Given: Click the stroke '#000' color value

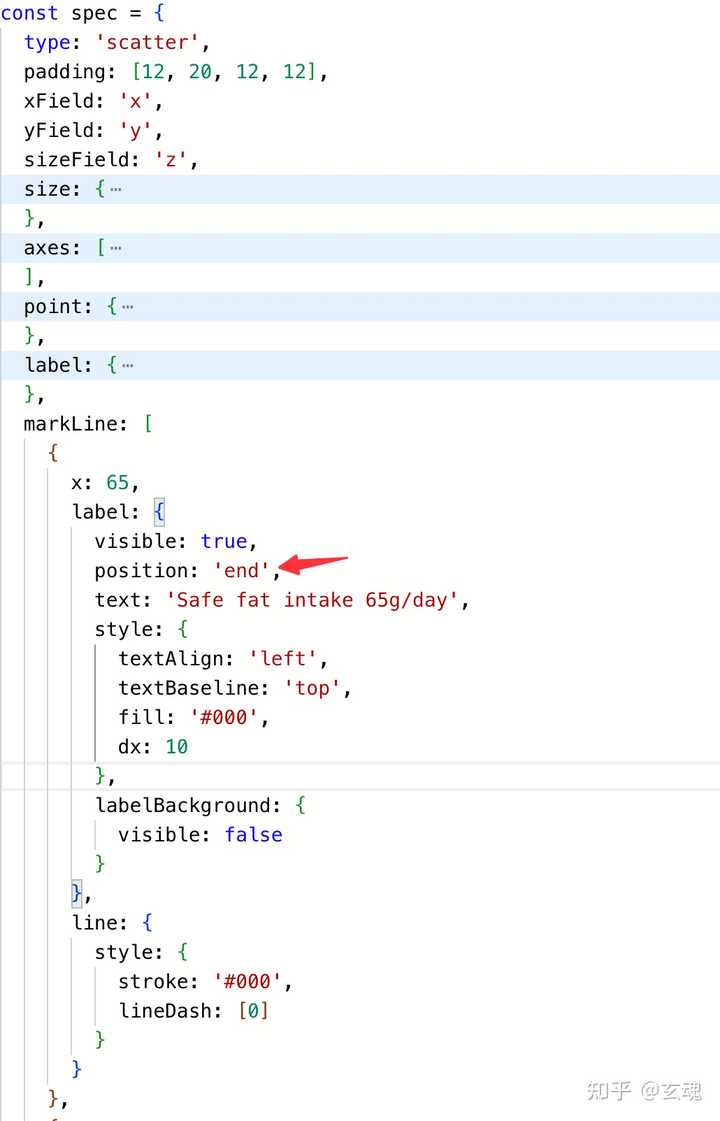Looking at the screenshot, I should [248, 981].
